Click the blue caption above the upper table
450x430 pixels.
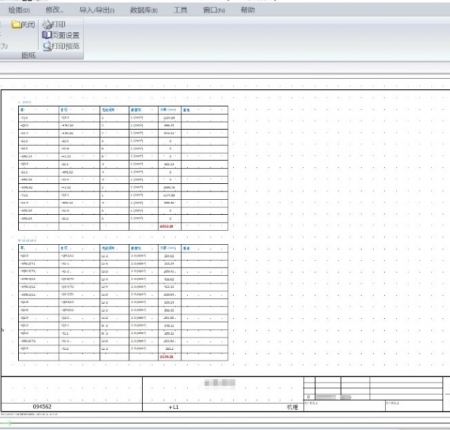click(x=25, y=102)
